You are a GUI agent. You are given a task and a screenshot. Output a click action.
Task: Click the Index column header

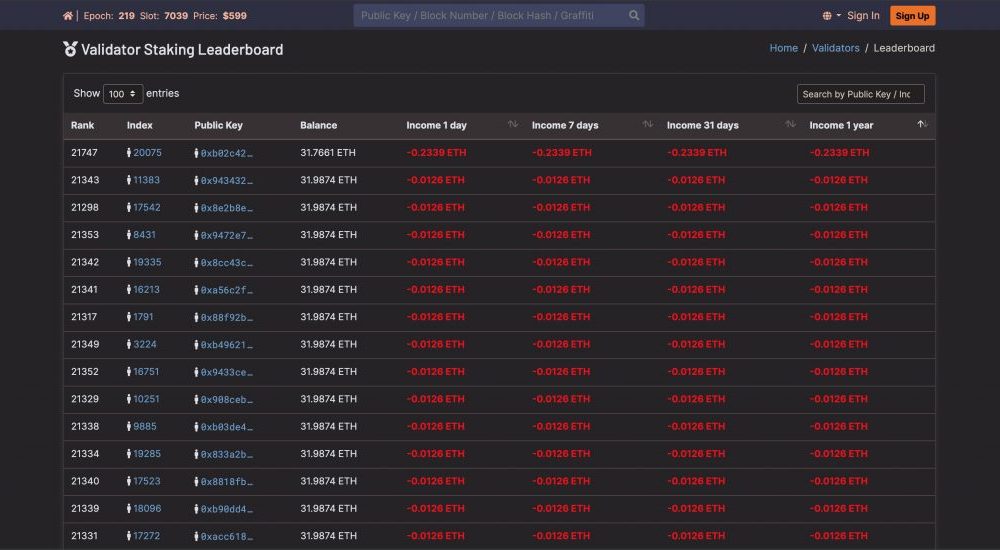click(x=140, y=125)
